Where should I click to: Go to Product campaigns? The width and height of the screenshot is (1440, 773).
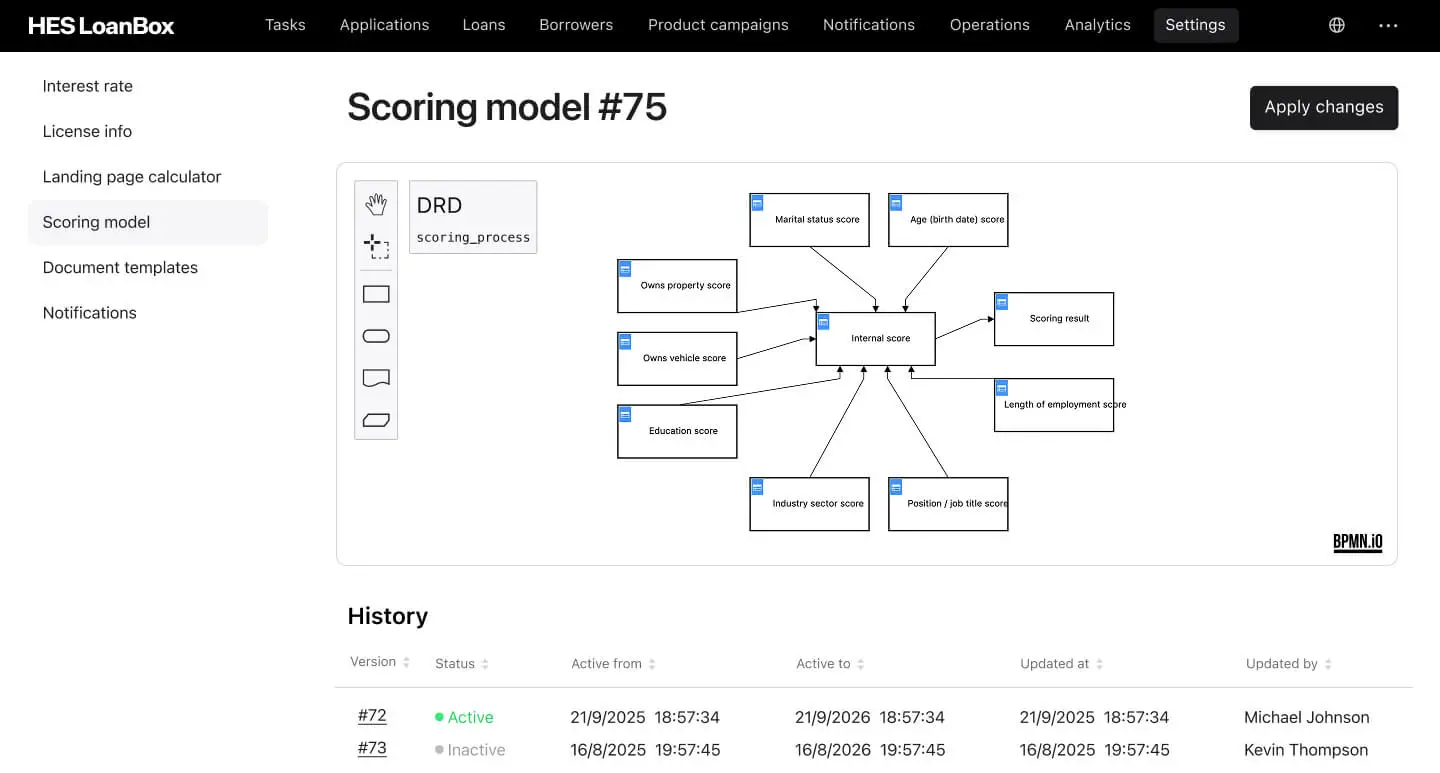(718, 25)
